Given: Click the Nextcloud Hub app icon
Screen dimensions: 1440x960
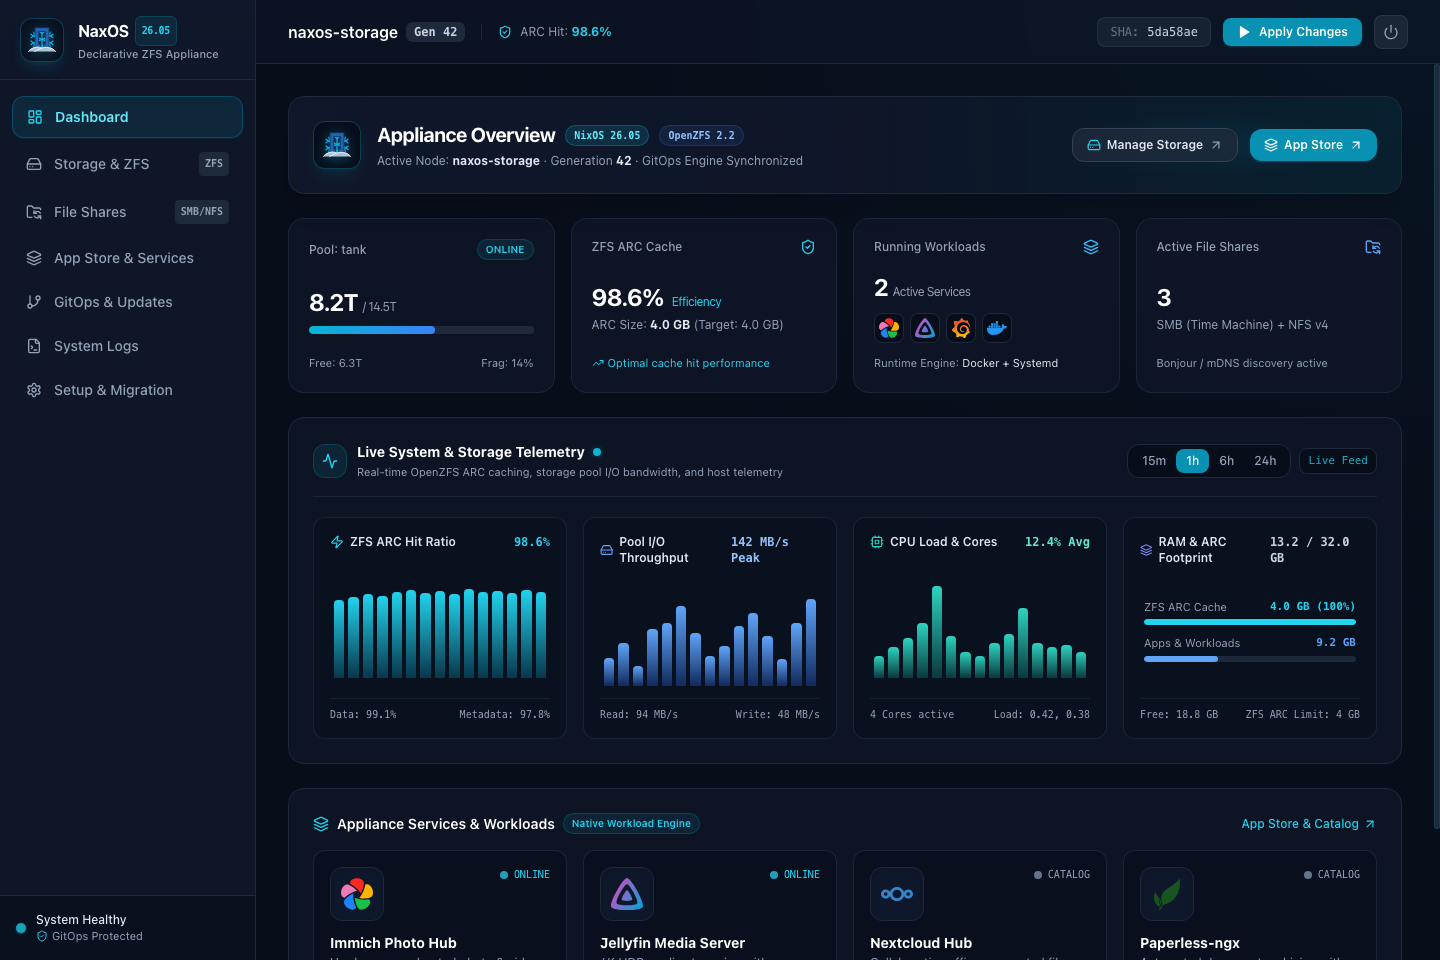Looking at the screenshot, I should click(x=897, y=894).
